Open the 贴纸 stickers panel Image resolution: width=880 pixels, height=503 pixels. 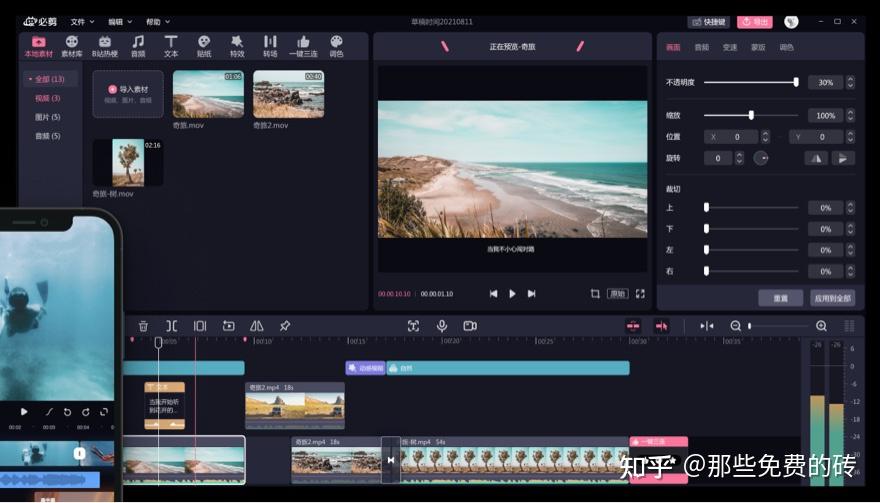(x=204, y=47)
